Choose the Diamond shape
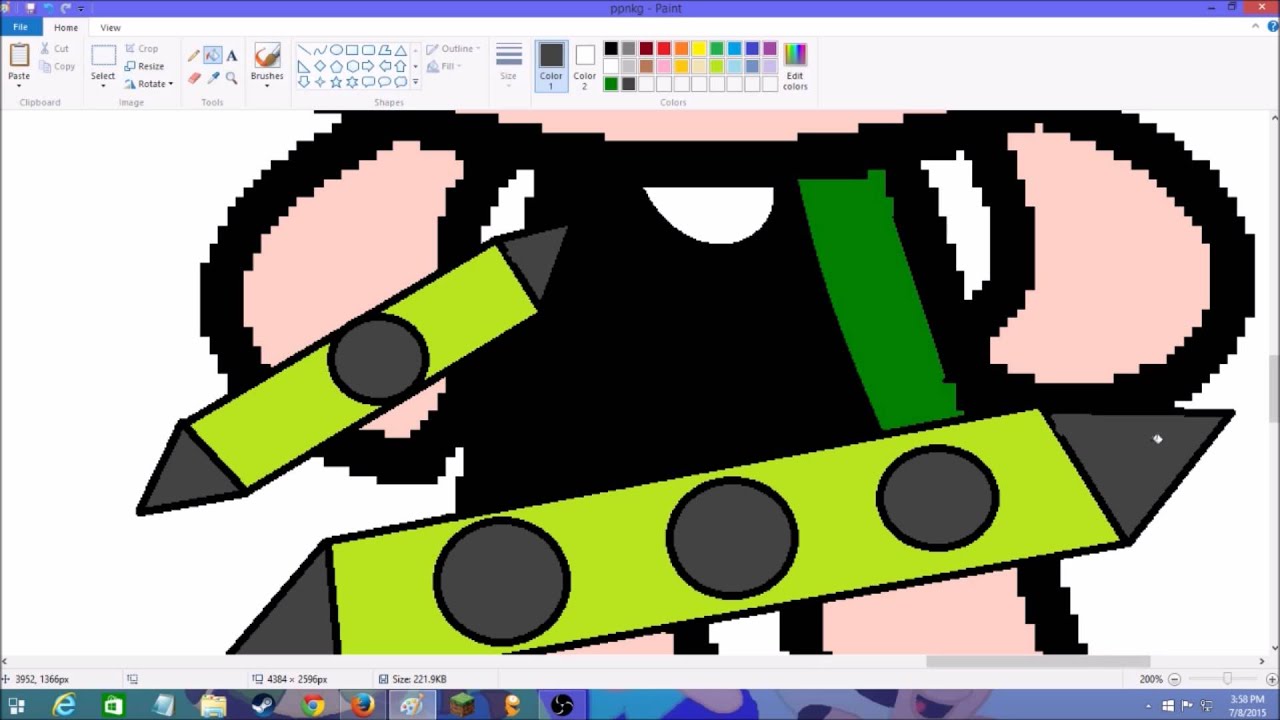The height and width of the screenshot is (720, 1280). tap(320, 66)
